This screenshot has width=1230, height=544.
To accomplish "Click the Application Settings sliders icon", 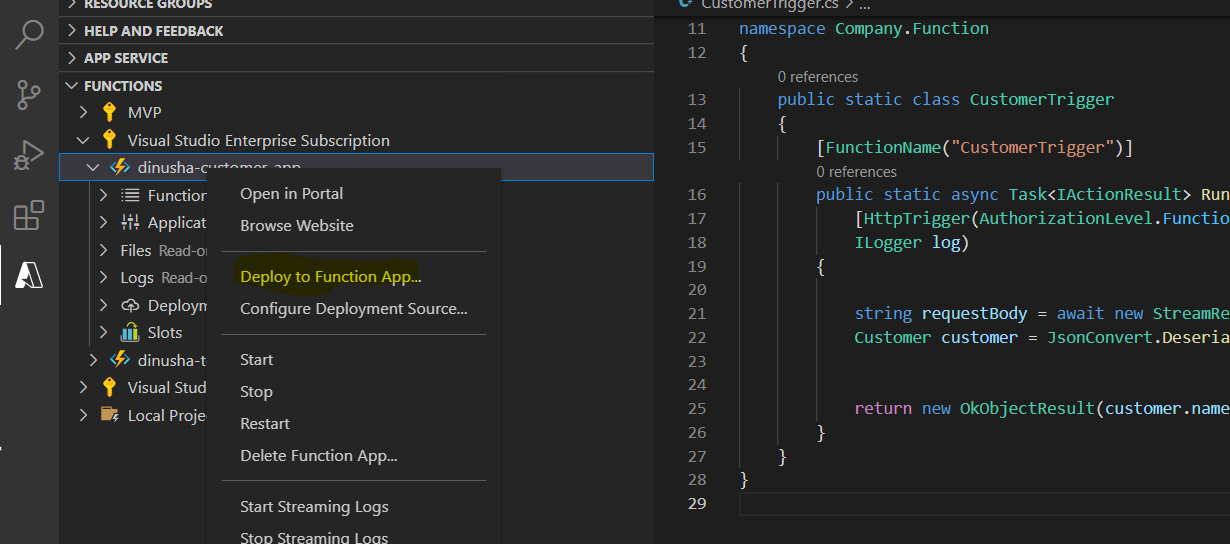I will click(130, 222).
